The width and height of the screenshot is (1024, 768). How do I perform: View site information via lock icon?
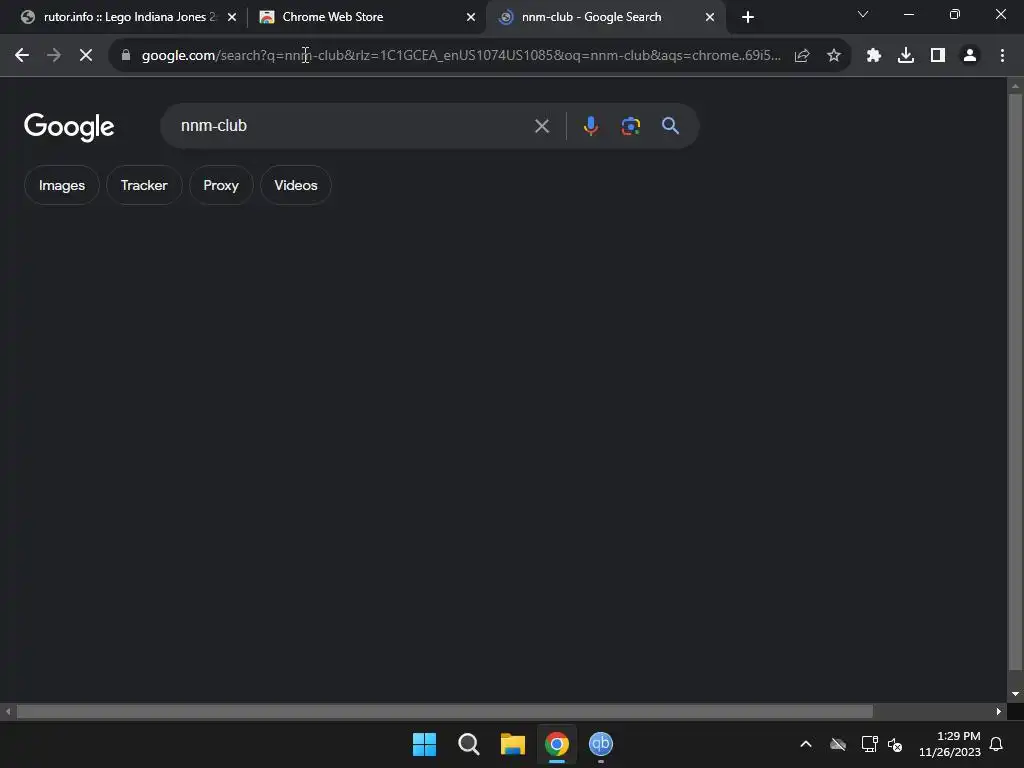tap(126, 56)
